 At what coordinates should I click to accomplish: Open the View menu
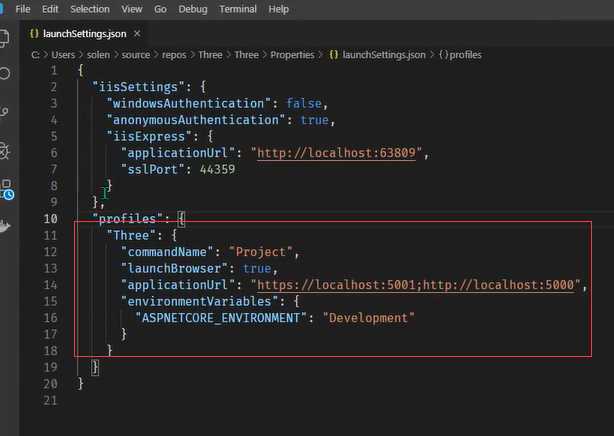pyautogui.click(x=132, y=9)
